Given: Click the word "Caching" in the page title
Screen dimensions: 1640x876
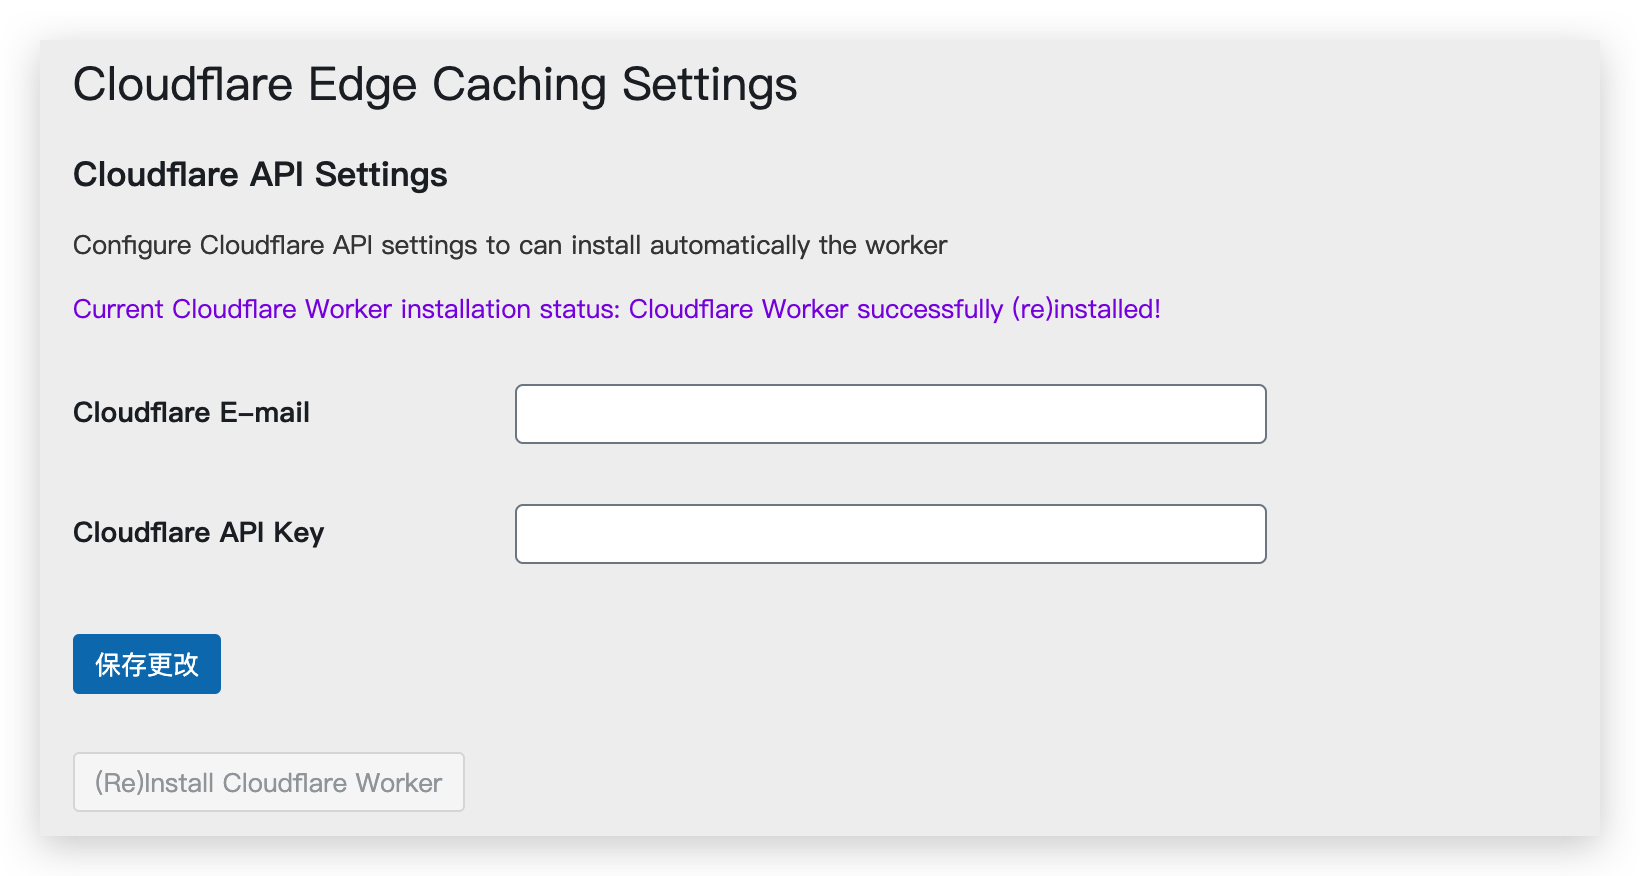Looking at the screenshot, I should pyautogui.click(x=519, y=84).
